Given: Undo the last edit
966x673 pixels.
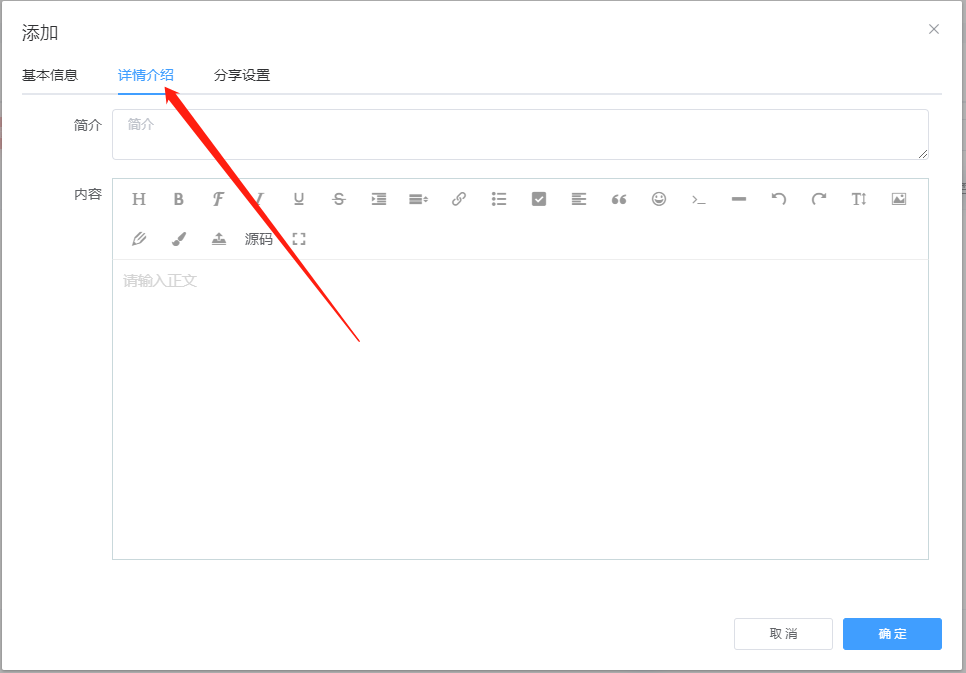Looking at the screenshot, I should [x=779, y=199].
